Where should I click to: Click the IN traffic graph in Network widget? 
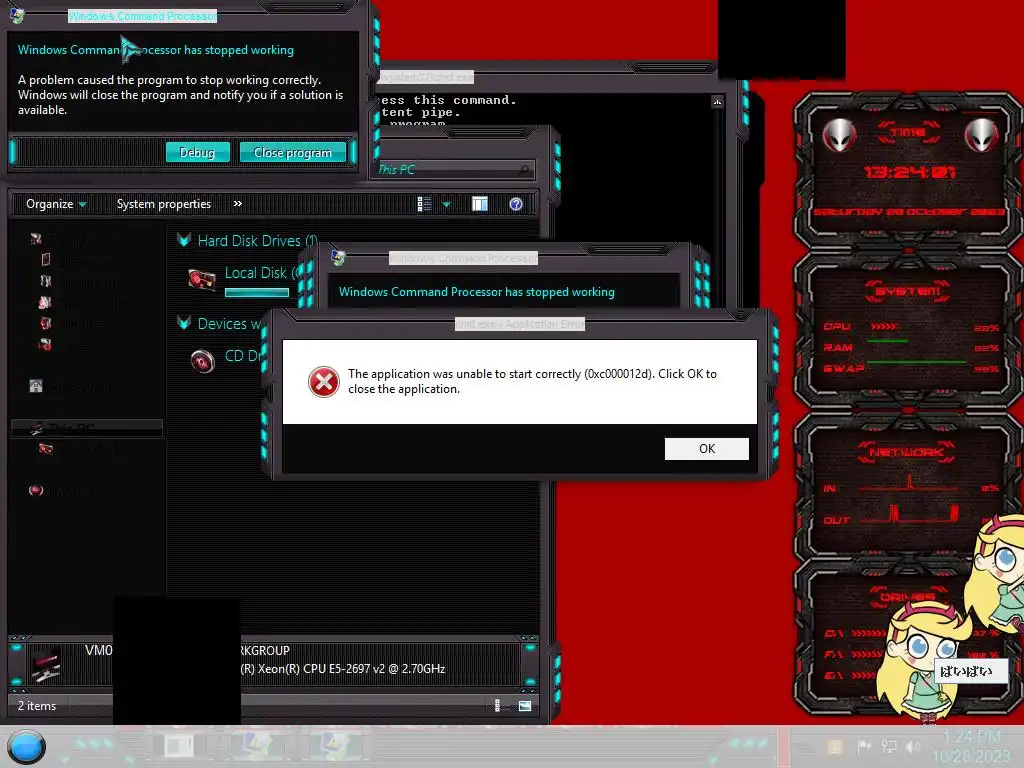pos(910,485)
